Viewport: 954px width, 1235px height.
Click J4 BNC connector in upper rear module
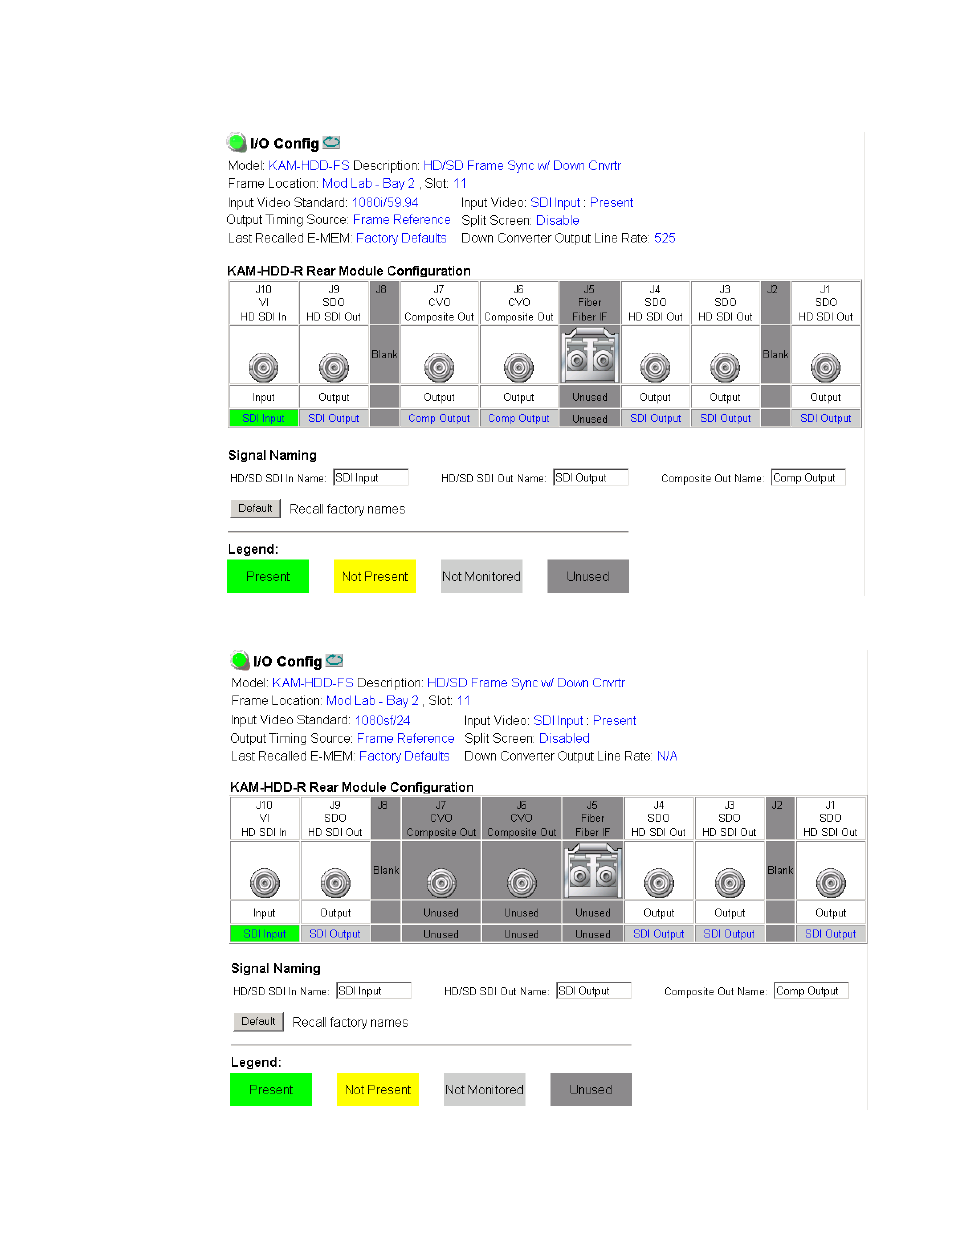click(x=655, y=368)
